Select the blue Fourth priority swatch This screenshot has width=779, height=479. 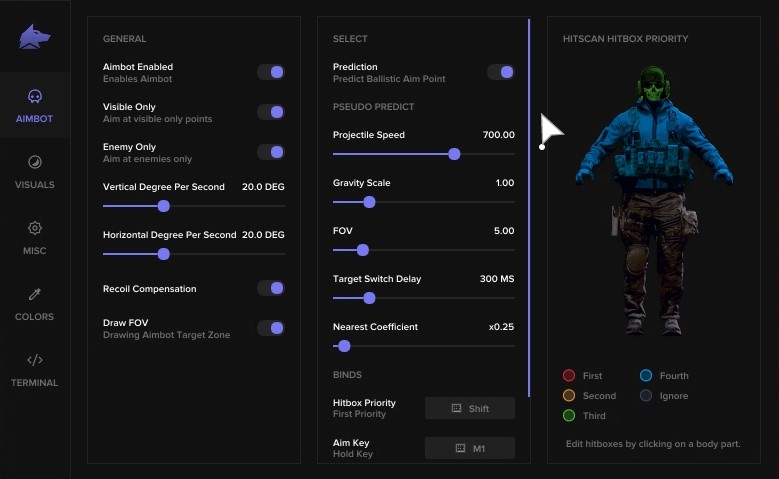(646, 376)
